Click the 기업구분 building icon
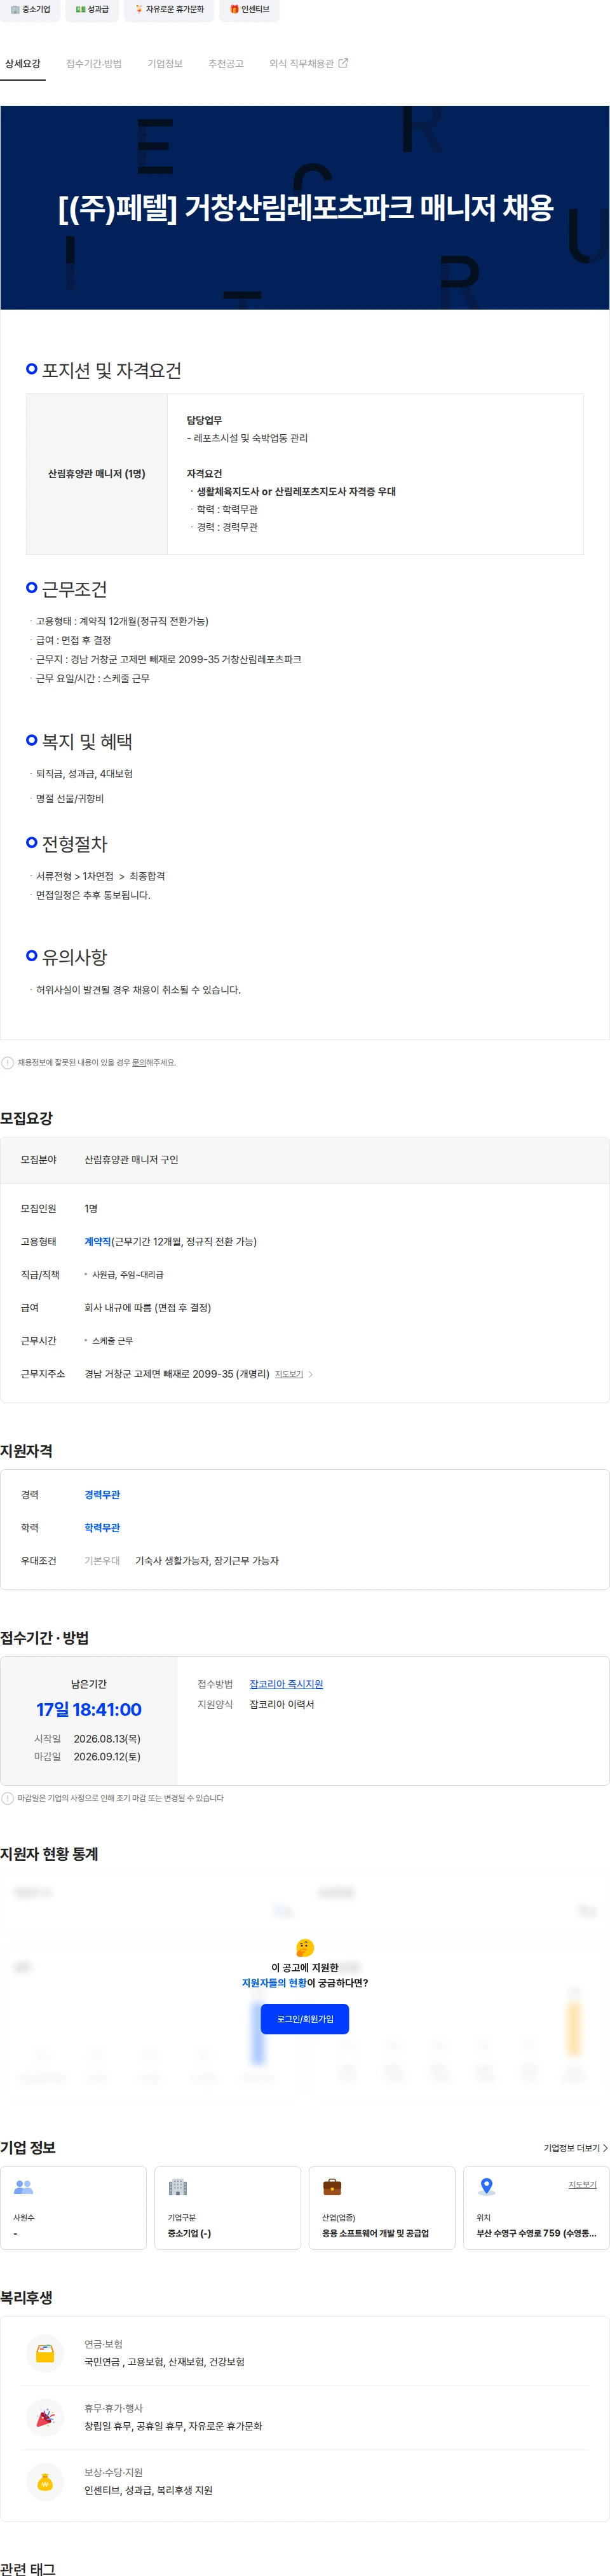 (178, 2187)
